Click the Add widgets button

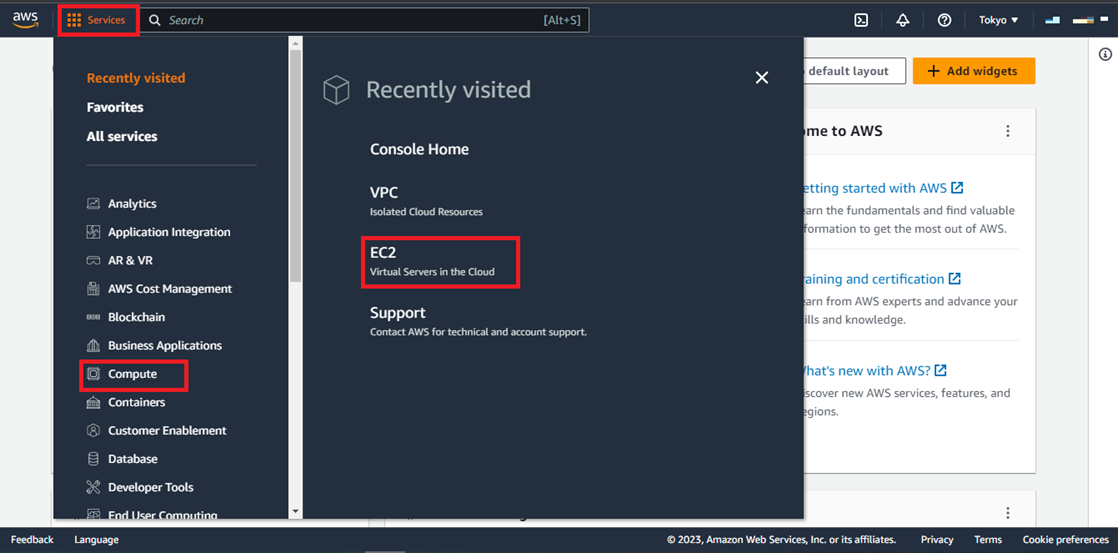tap(974, 71)
